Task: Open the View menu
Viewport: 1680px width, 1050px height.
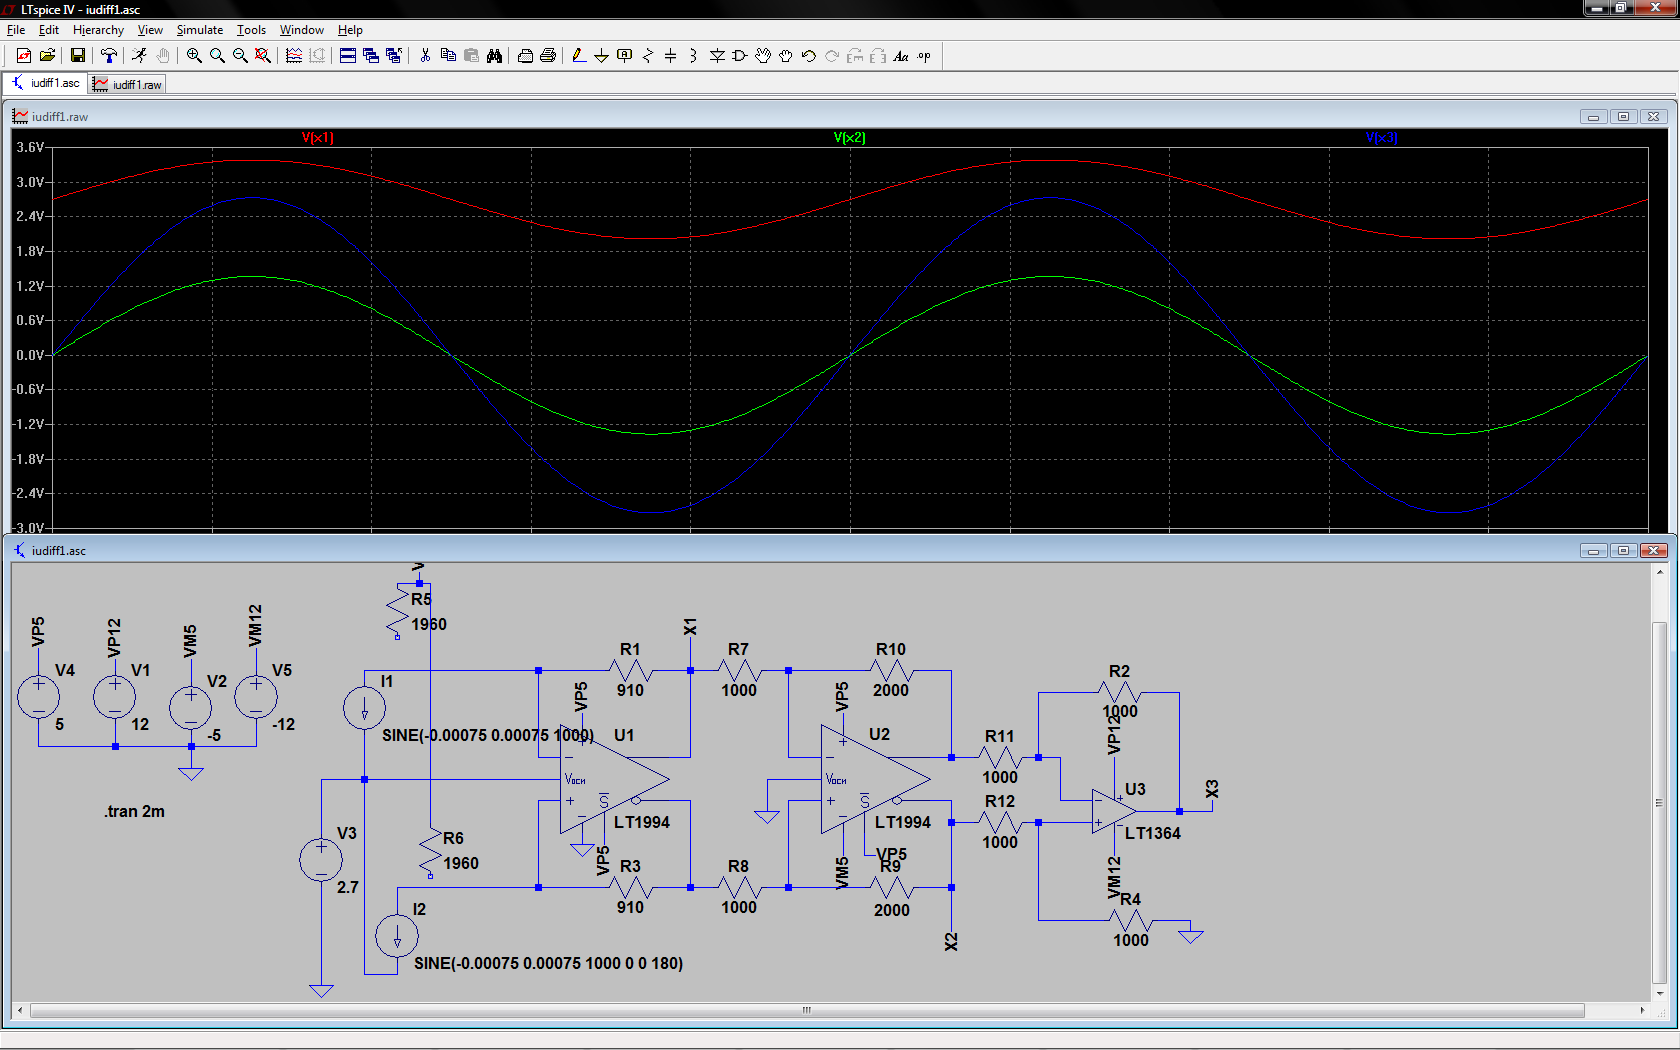Action: [x=150, y=30]
